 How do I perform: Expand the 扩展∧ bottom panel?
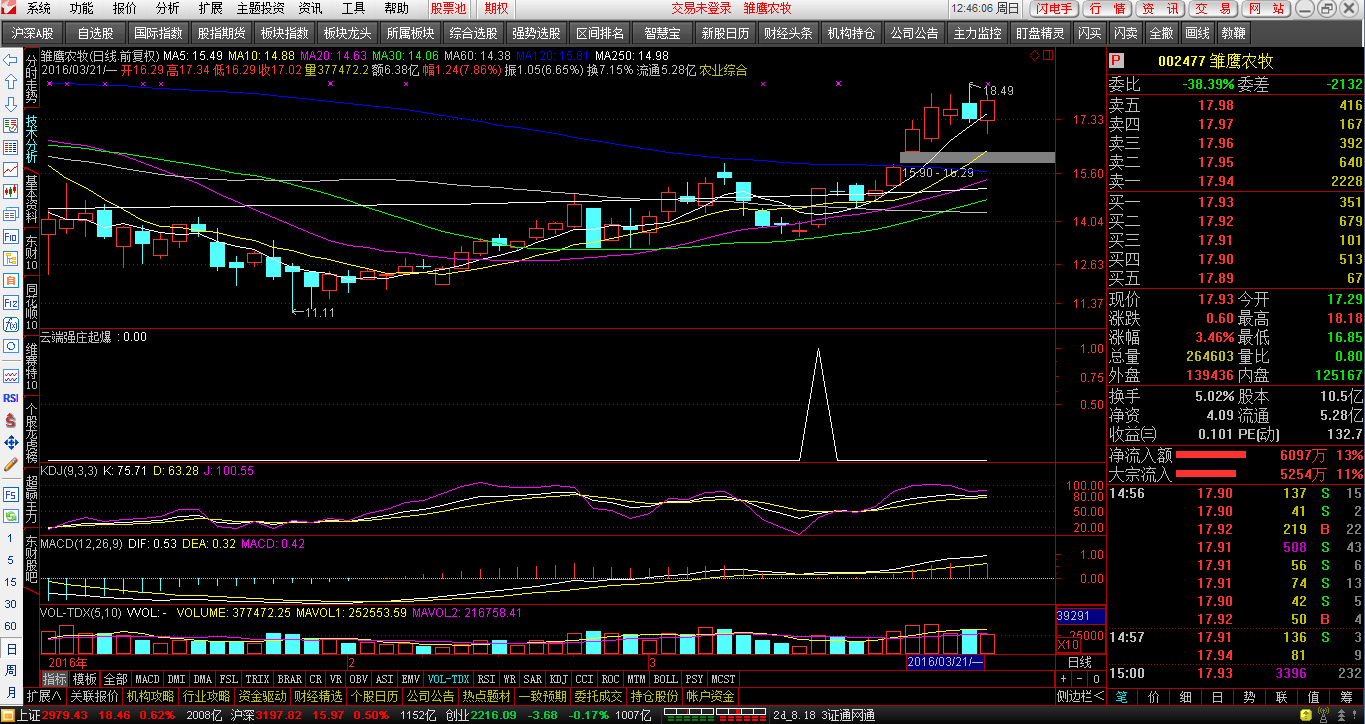44,696
